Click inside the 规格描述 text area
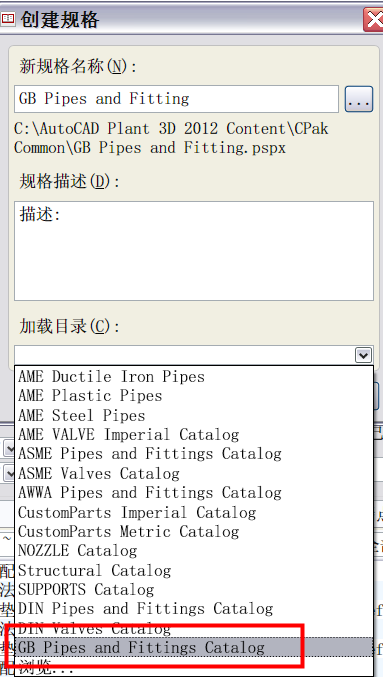The image size is (383, 677). tap(194, 251)
